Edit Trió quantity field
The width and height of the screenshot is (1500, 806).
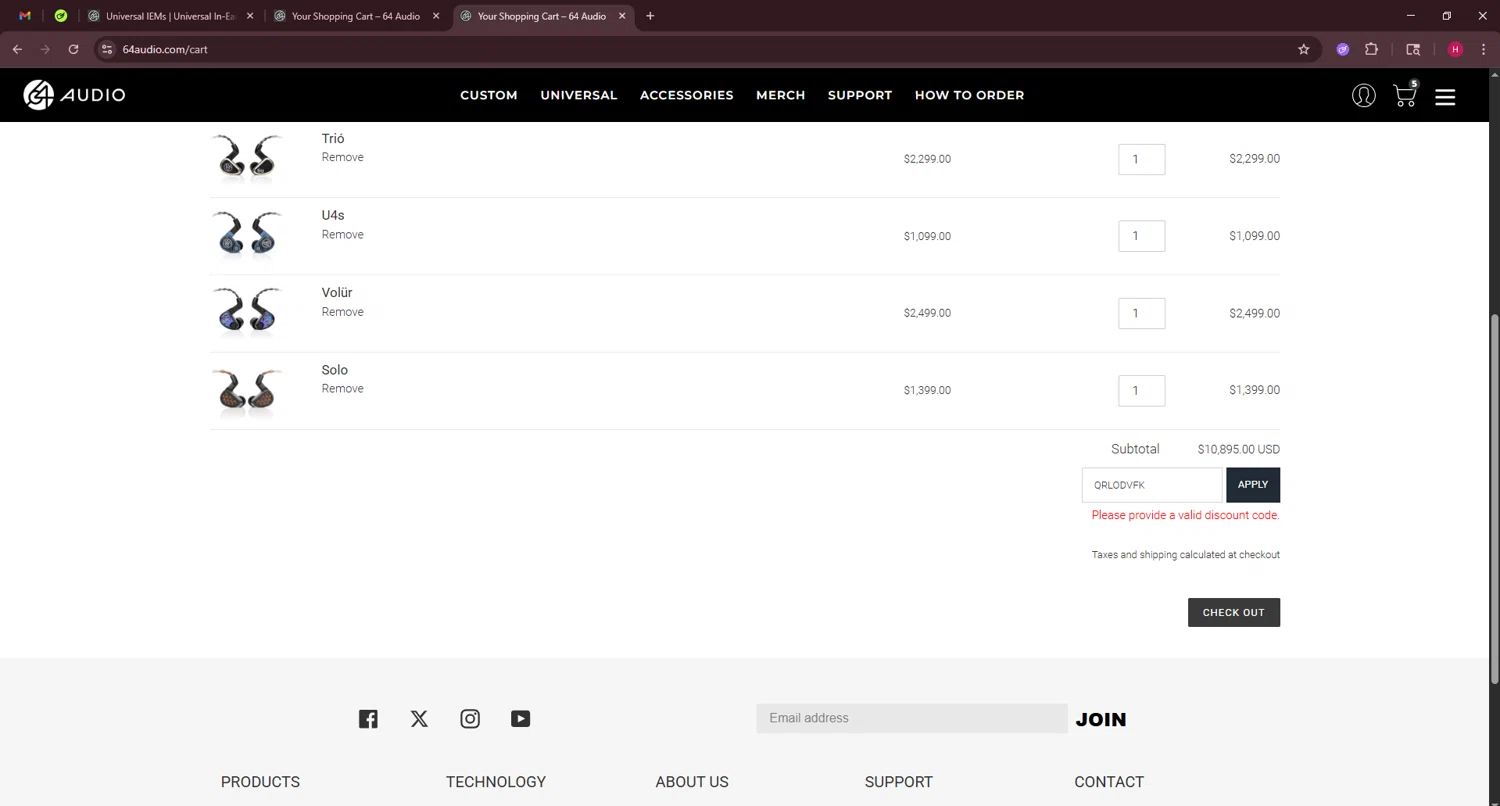pos(1142,159)
